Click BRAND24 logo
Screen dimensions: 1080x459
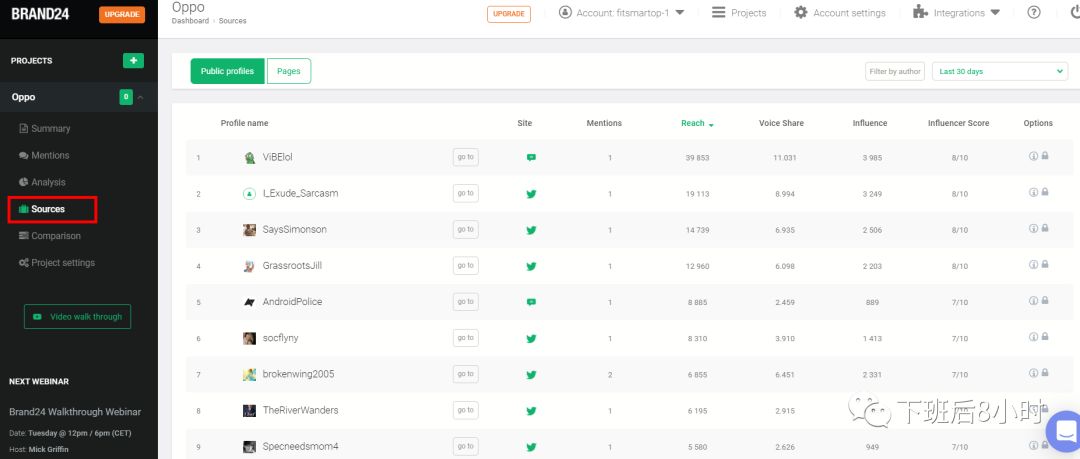(40, 14)
